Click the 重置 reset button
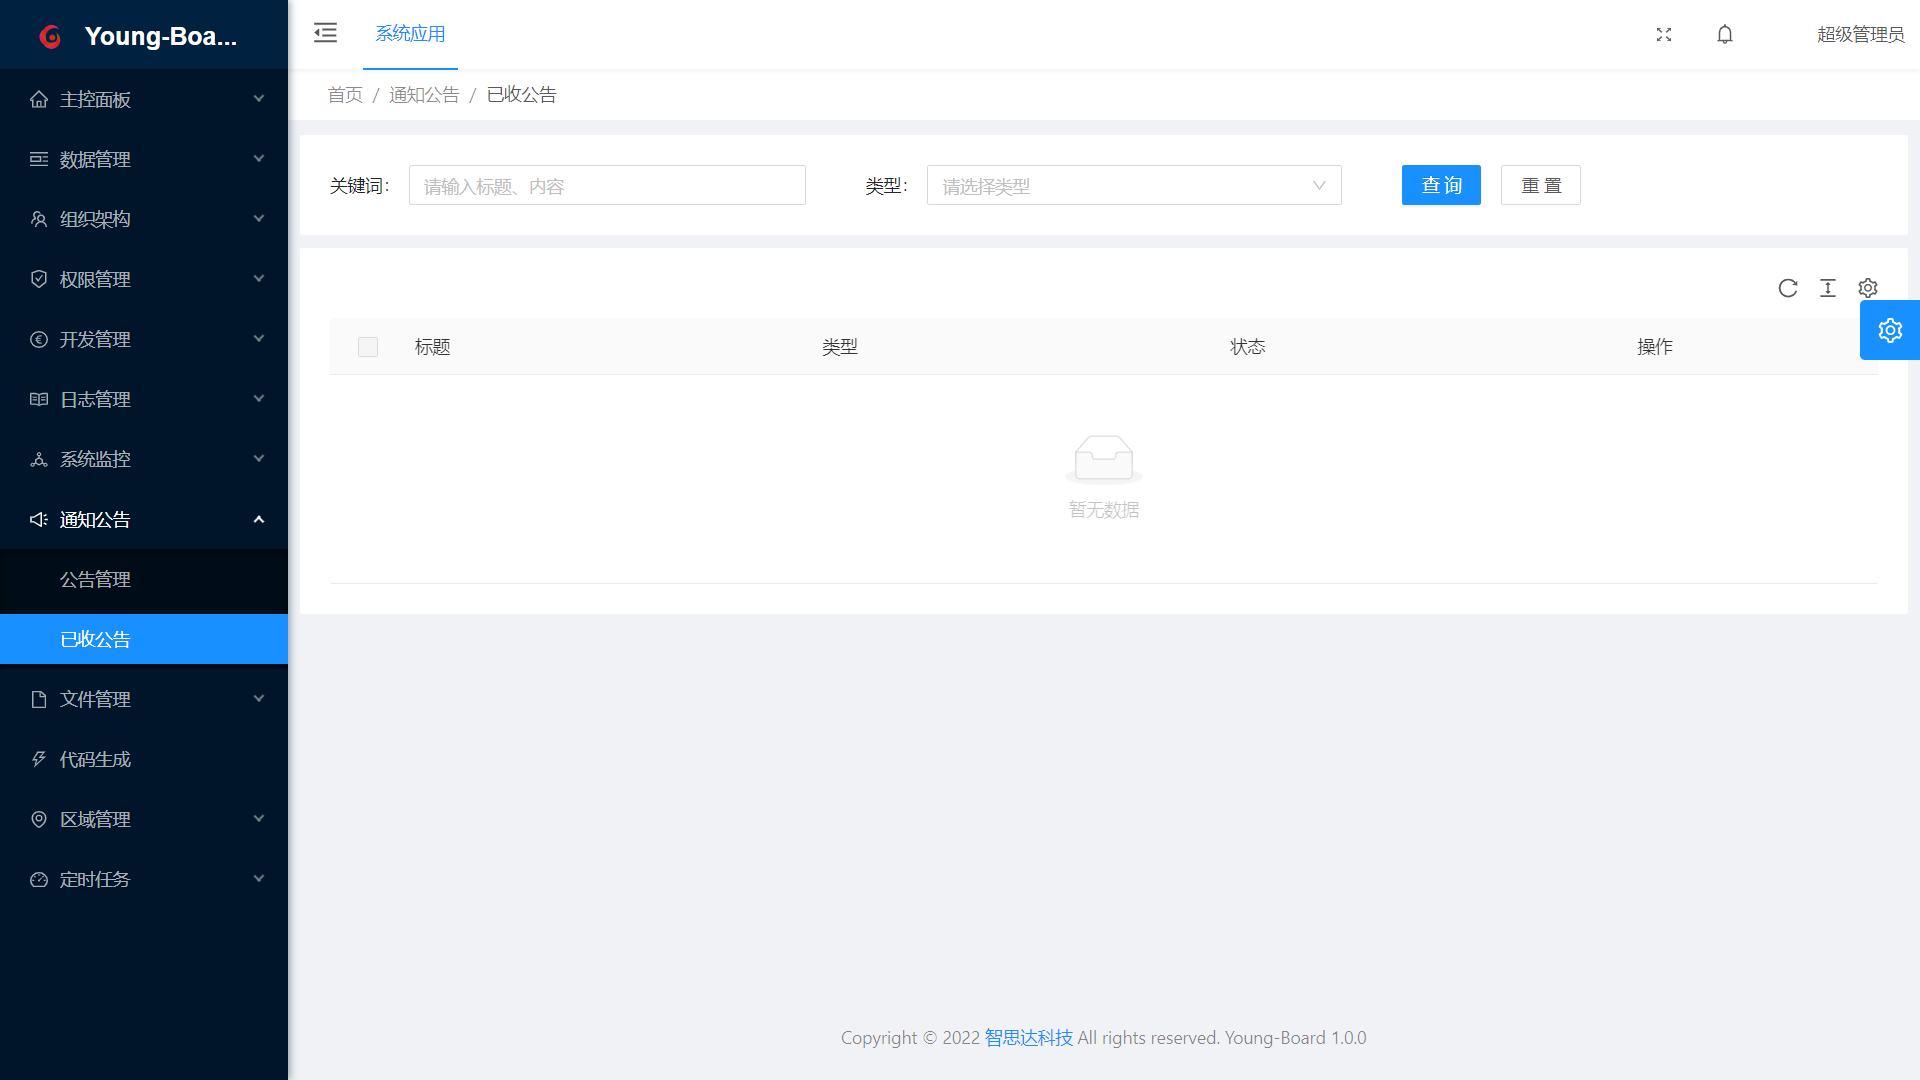Image resolution: width=1920 pixels, height=1080 pixels. pyautogui.click(x=1540, y=186)
